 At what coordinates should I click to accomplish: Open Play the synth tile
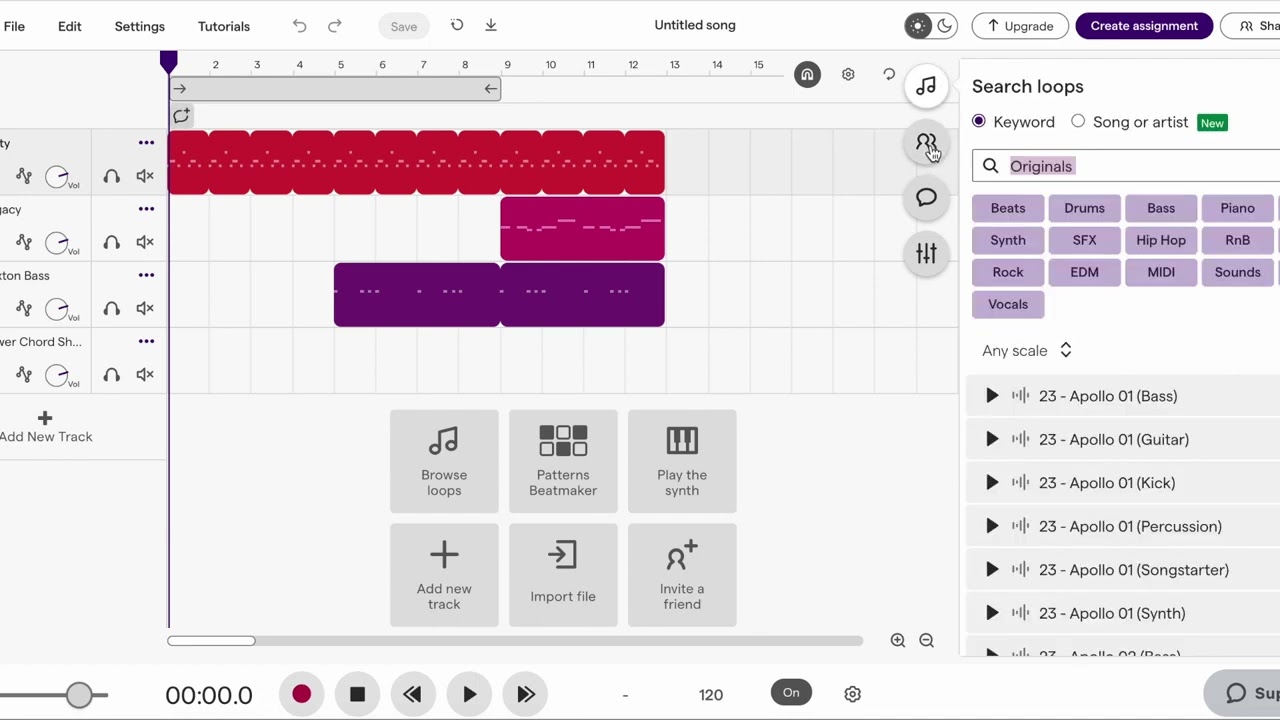[682, 461]
